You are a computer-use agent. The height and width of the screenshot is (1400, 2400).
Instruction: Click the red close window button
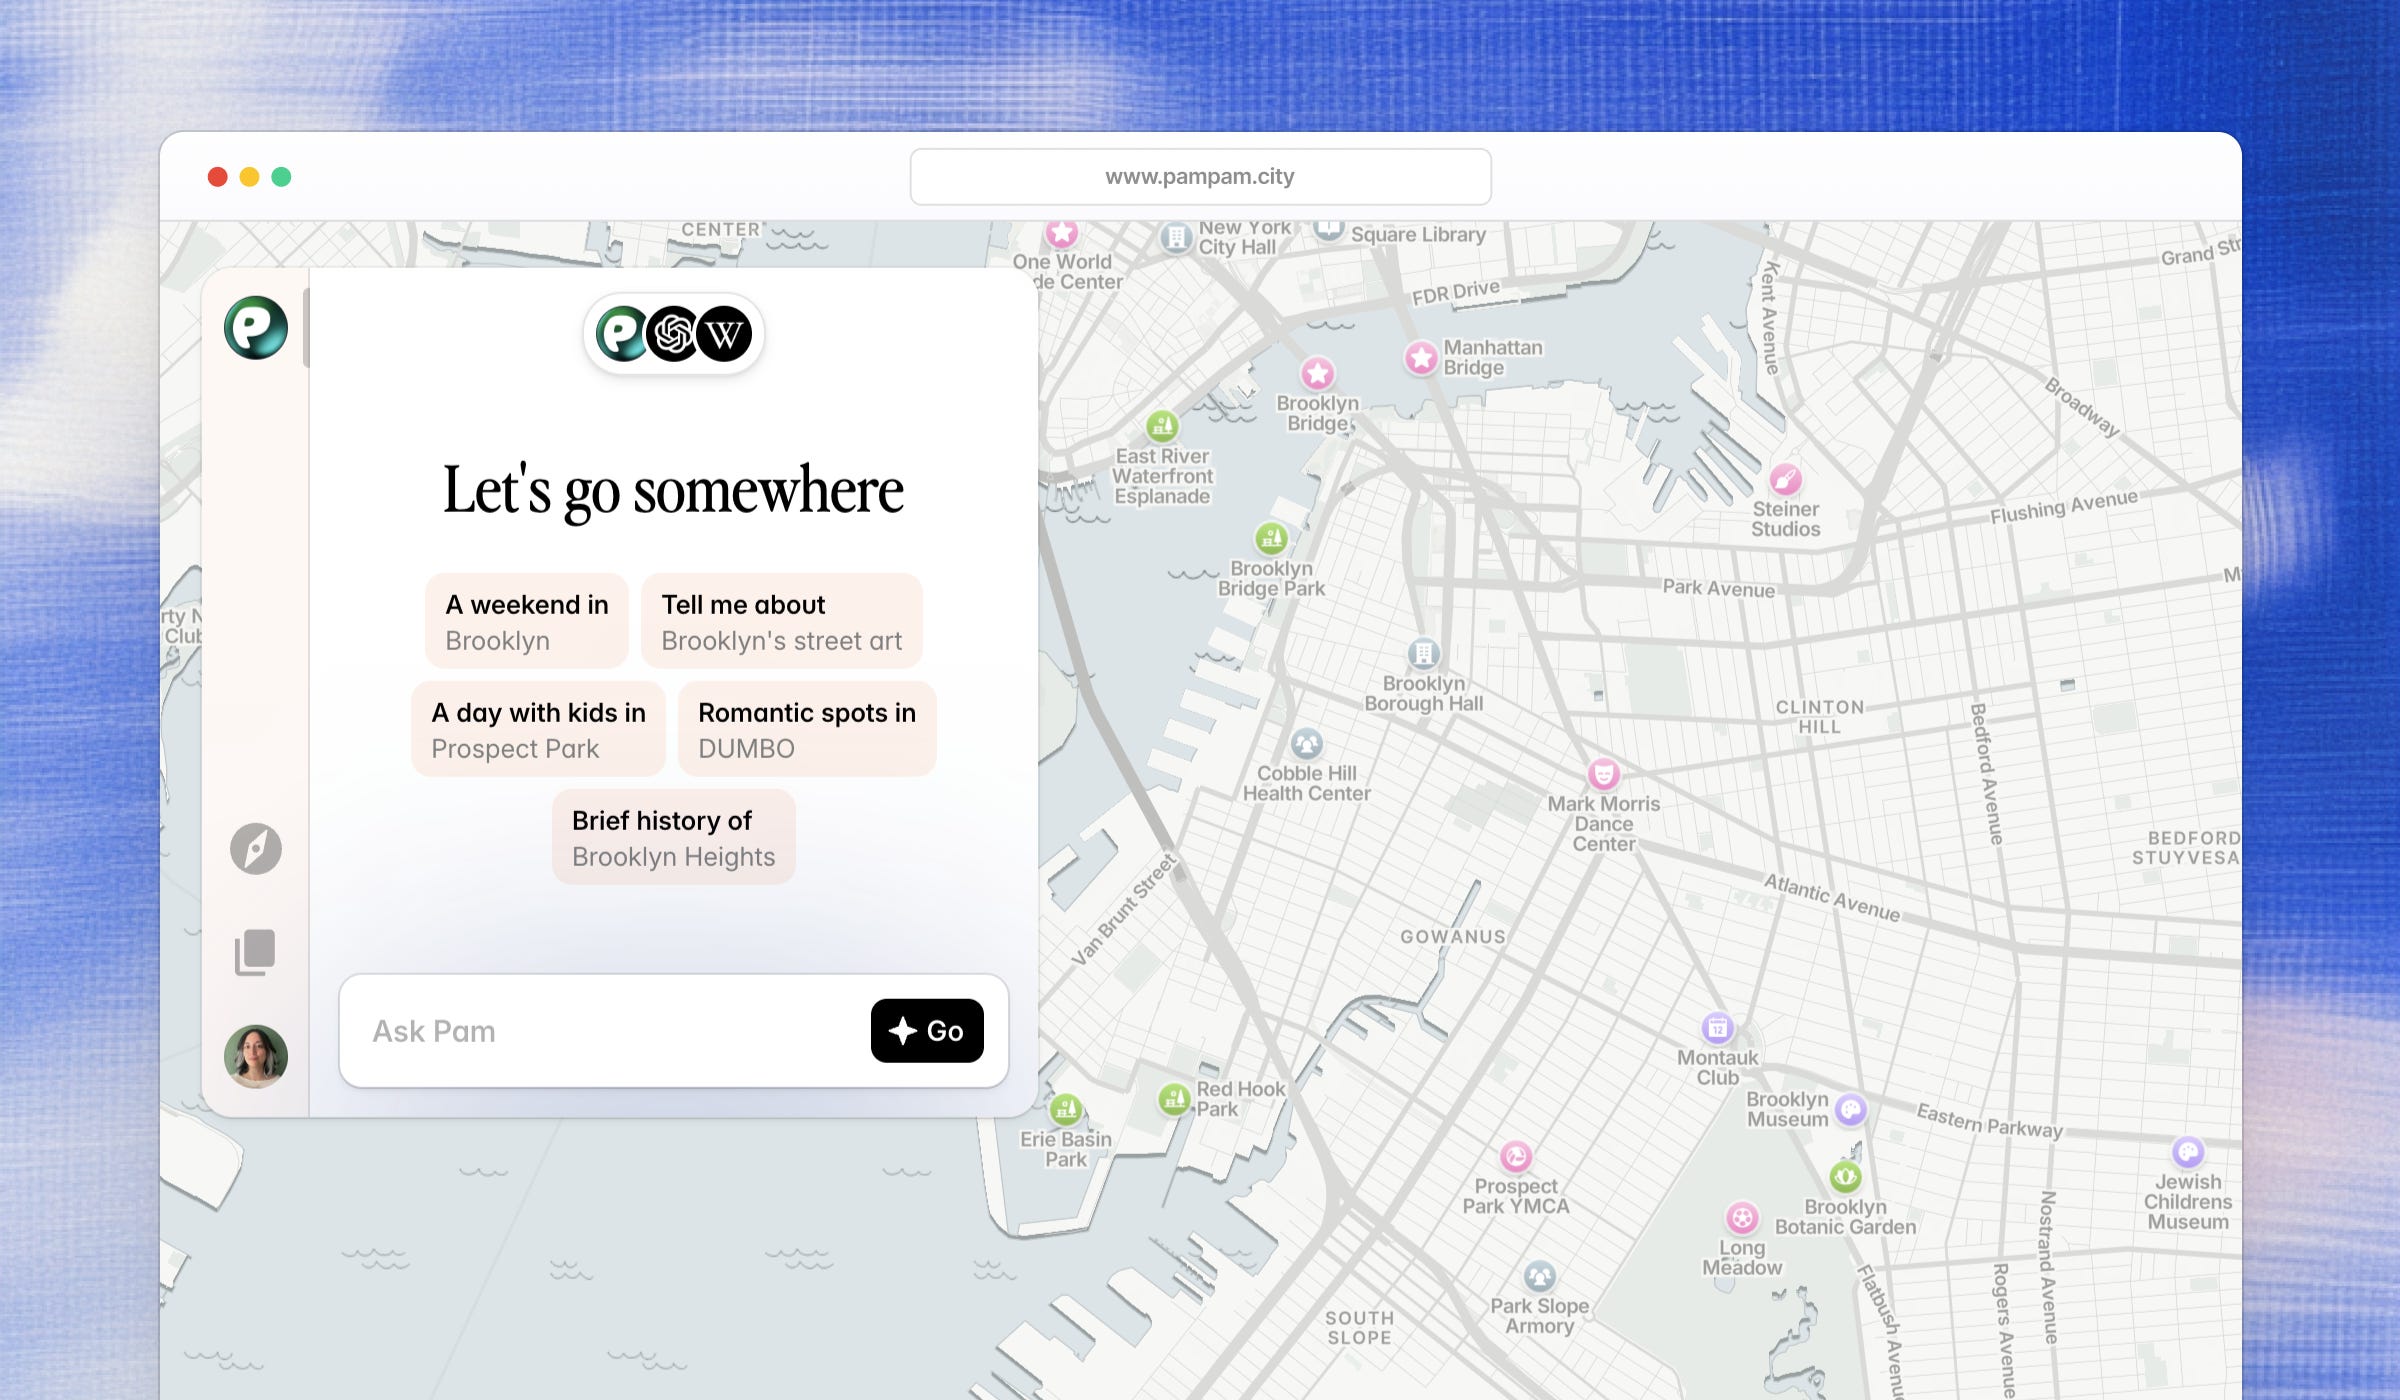click(217, 177)
